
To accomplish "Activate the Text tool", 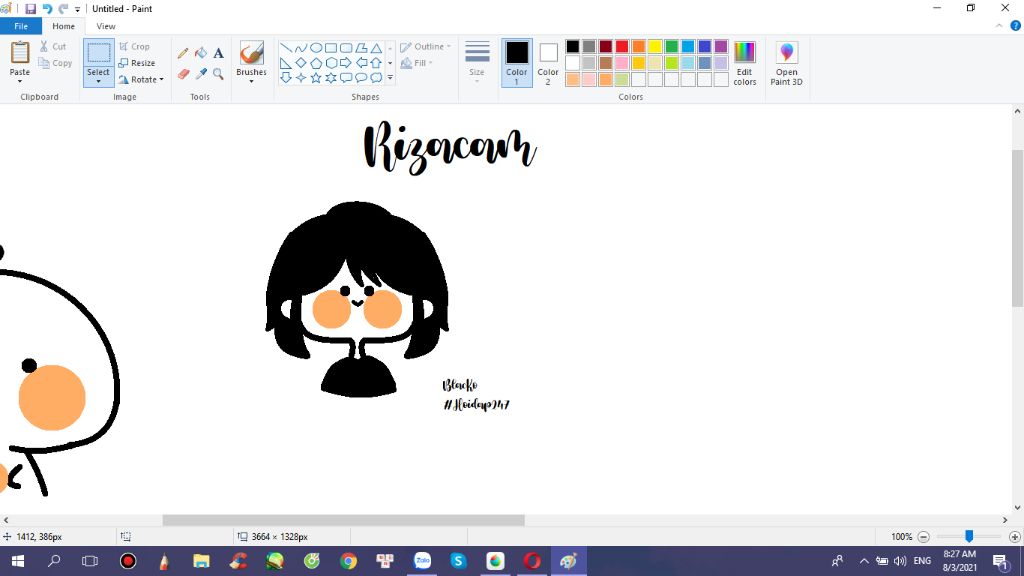I will coord(218,53).
